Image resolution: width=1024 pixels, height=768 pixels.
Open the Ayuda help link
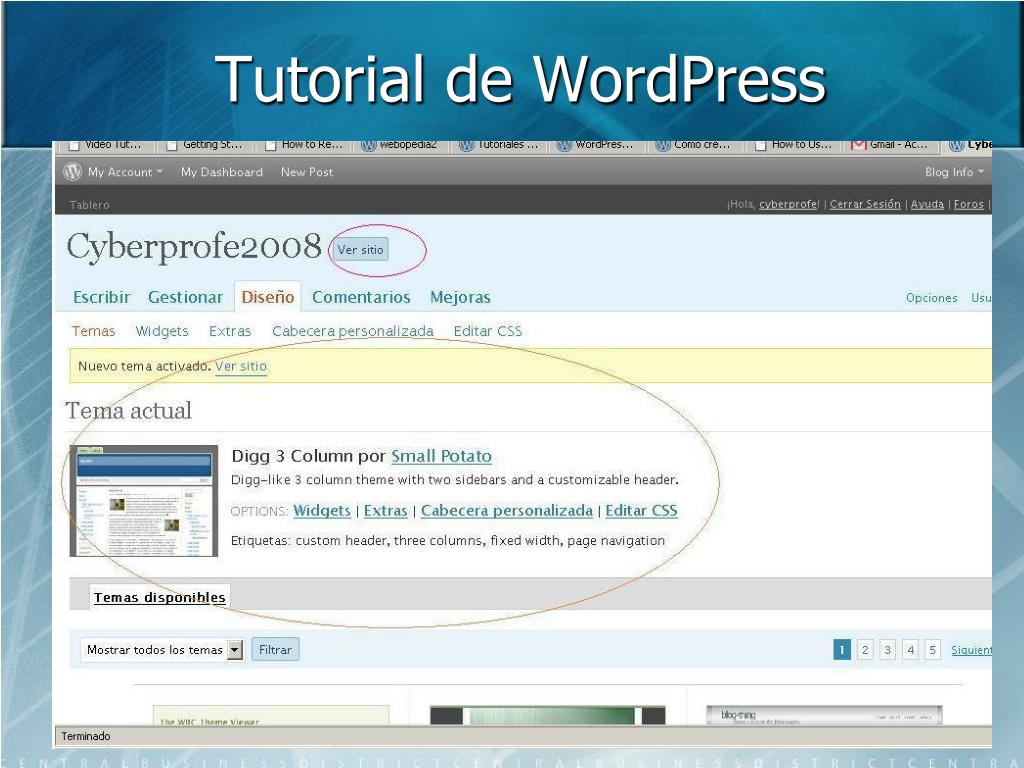click(927, 204)
